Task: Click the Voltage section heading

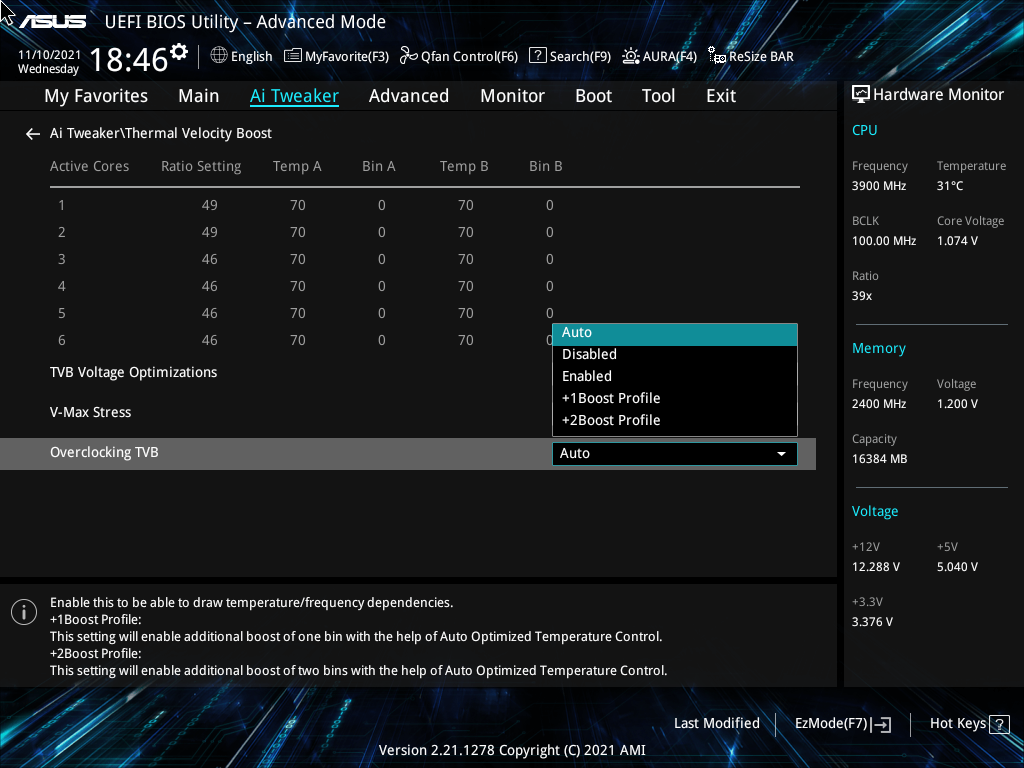Action: [875, 512]
